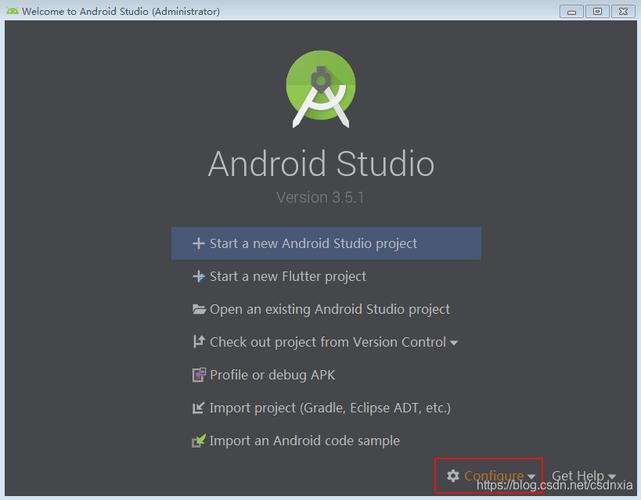Image resolution: width=641 pixels, height=500 pixels.
Task: Click the Import project arrow icon
Action: (x=198, y=408)
